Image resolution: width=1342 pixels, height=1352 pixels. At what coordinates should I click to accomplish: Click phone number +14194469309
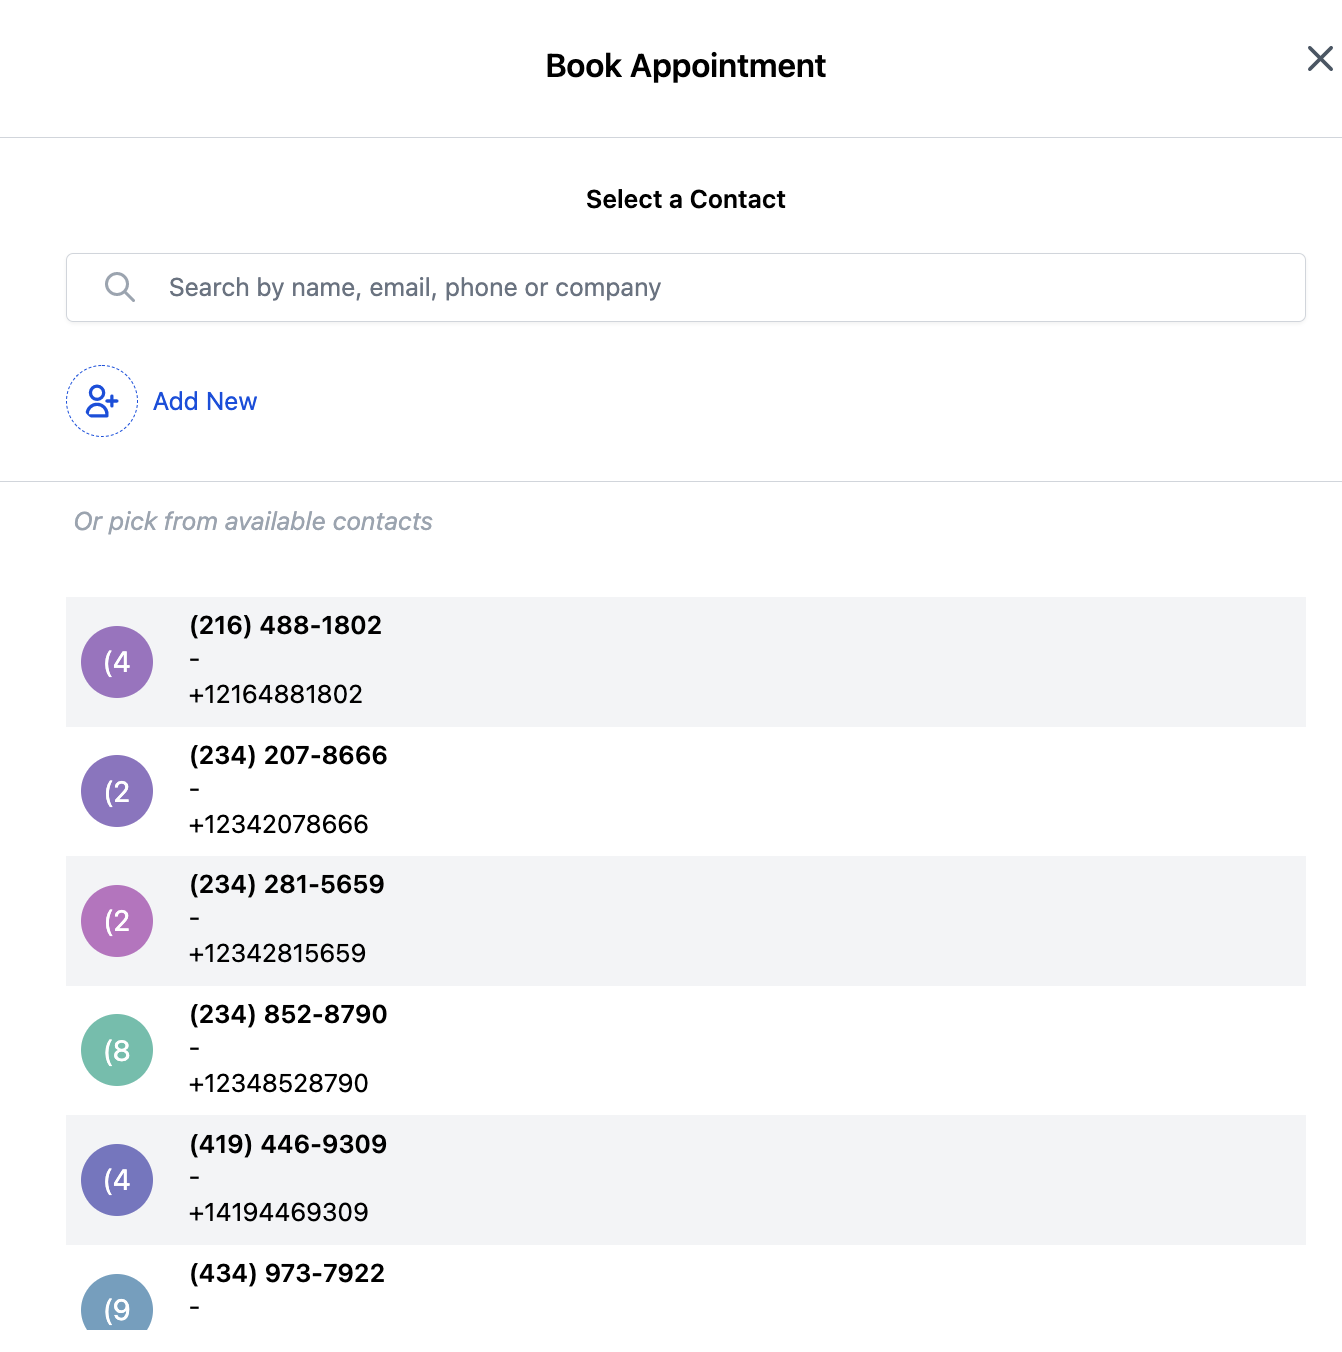pyautogui.click(x=279, y=1212)
